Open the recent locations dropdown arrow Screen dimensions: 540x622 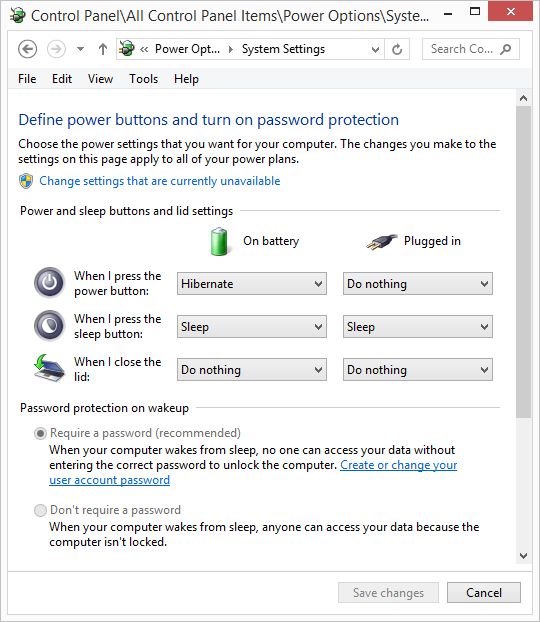80,49
